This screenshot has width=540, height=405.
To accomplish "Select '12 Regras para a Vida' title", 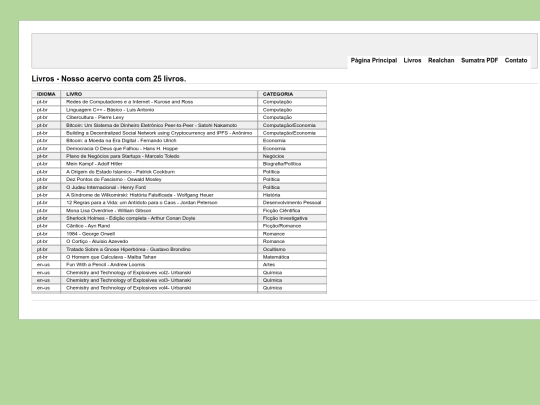I will (142, 203).
